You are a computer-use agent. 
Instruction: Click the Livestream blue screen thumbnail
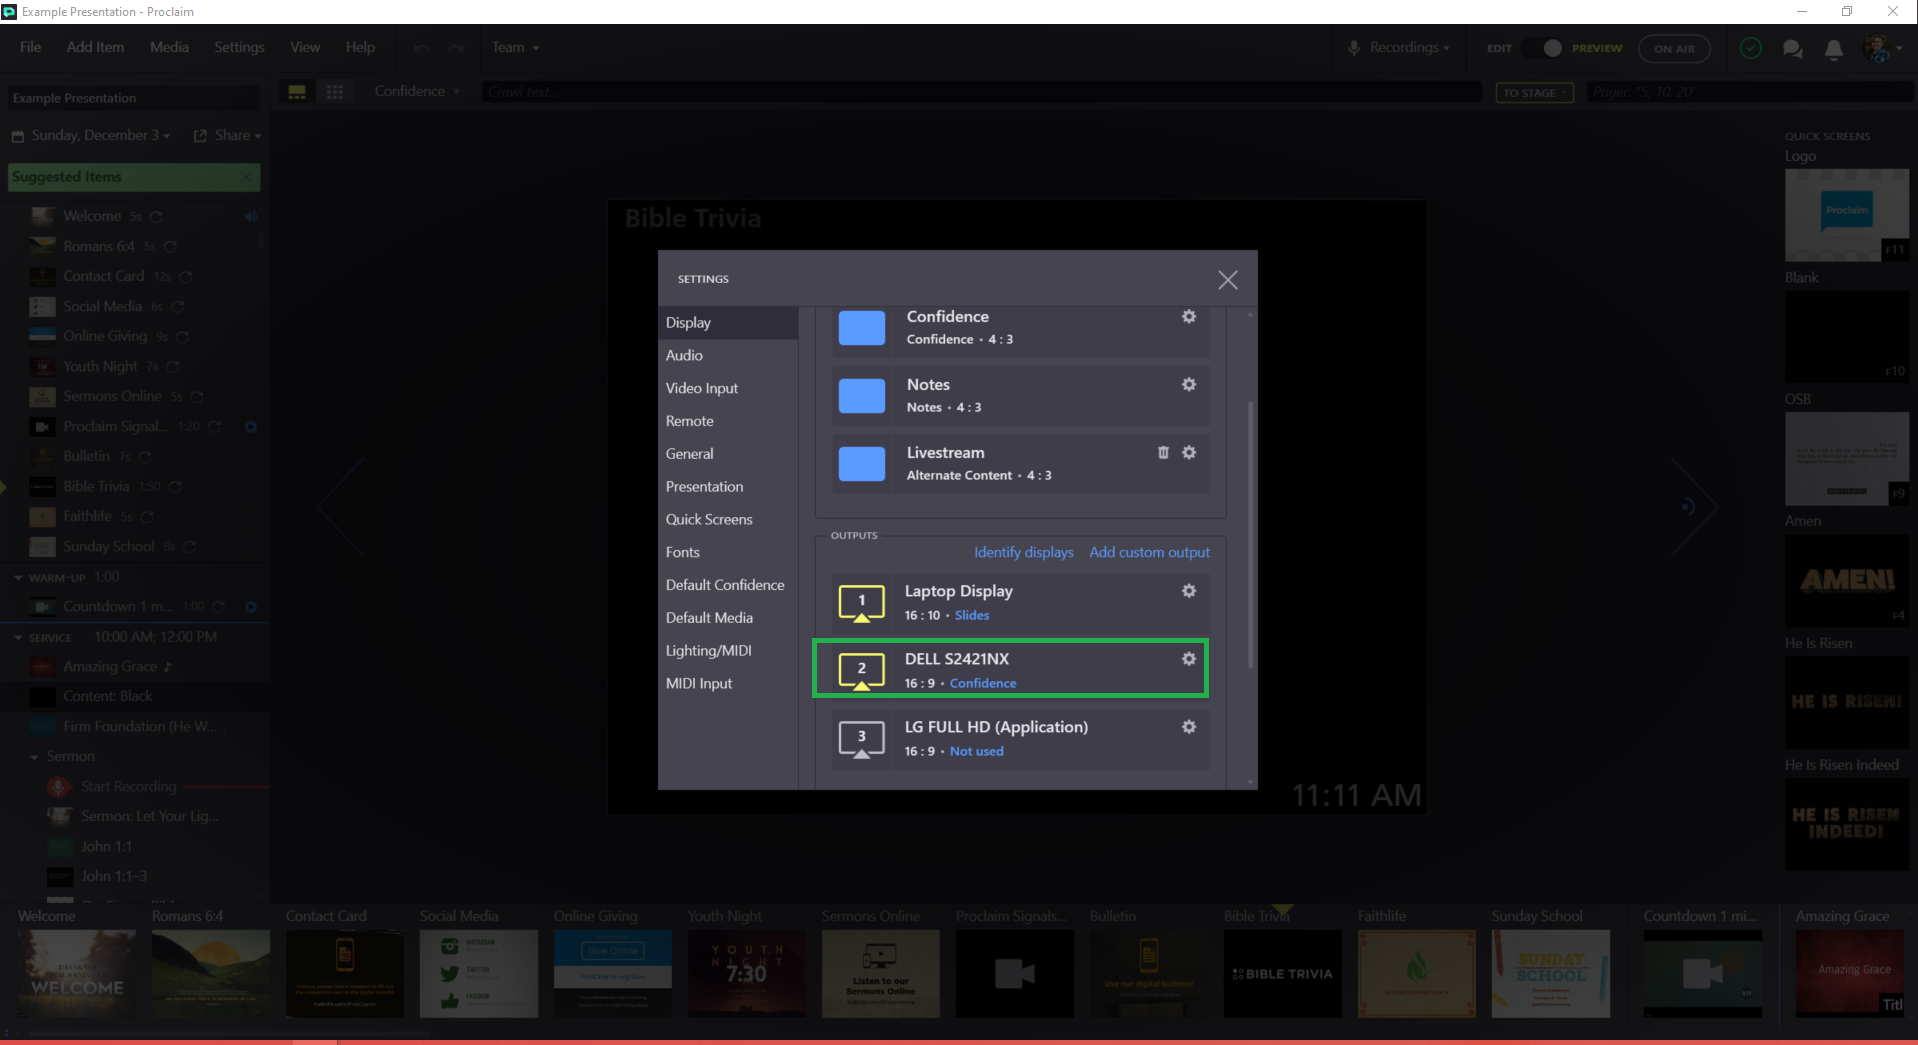click(x=861, y=464)
